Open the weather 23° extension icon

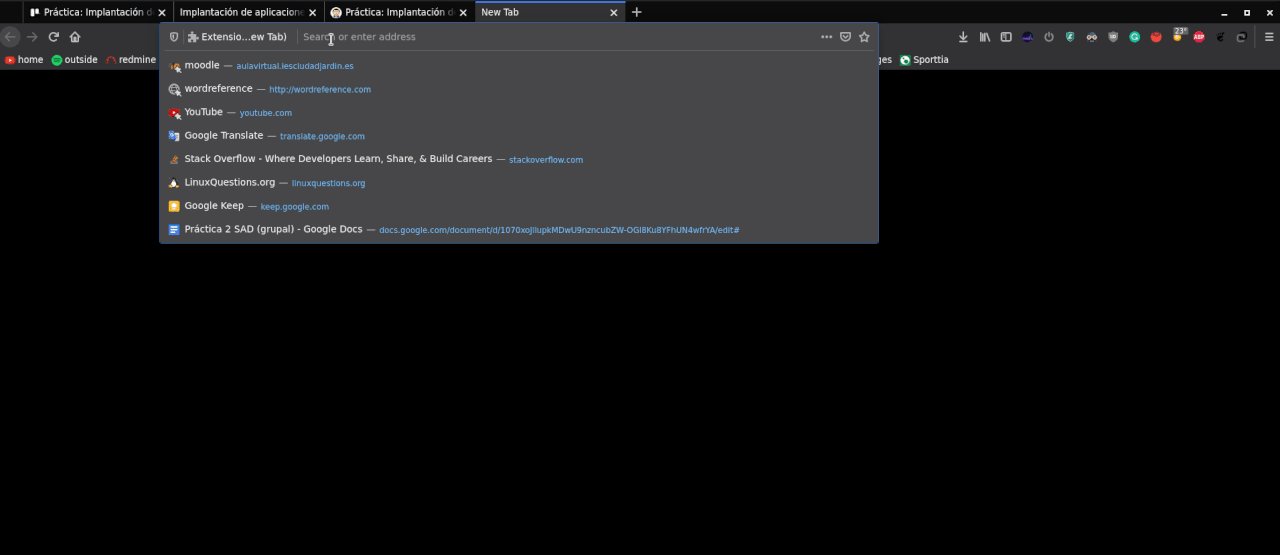(x=1178, y=36)
